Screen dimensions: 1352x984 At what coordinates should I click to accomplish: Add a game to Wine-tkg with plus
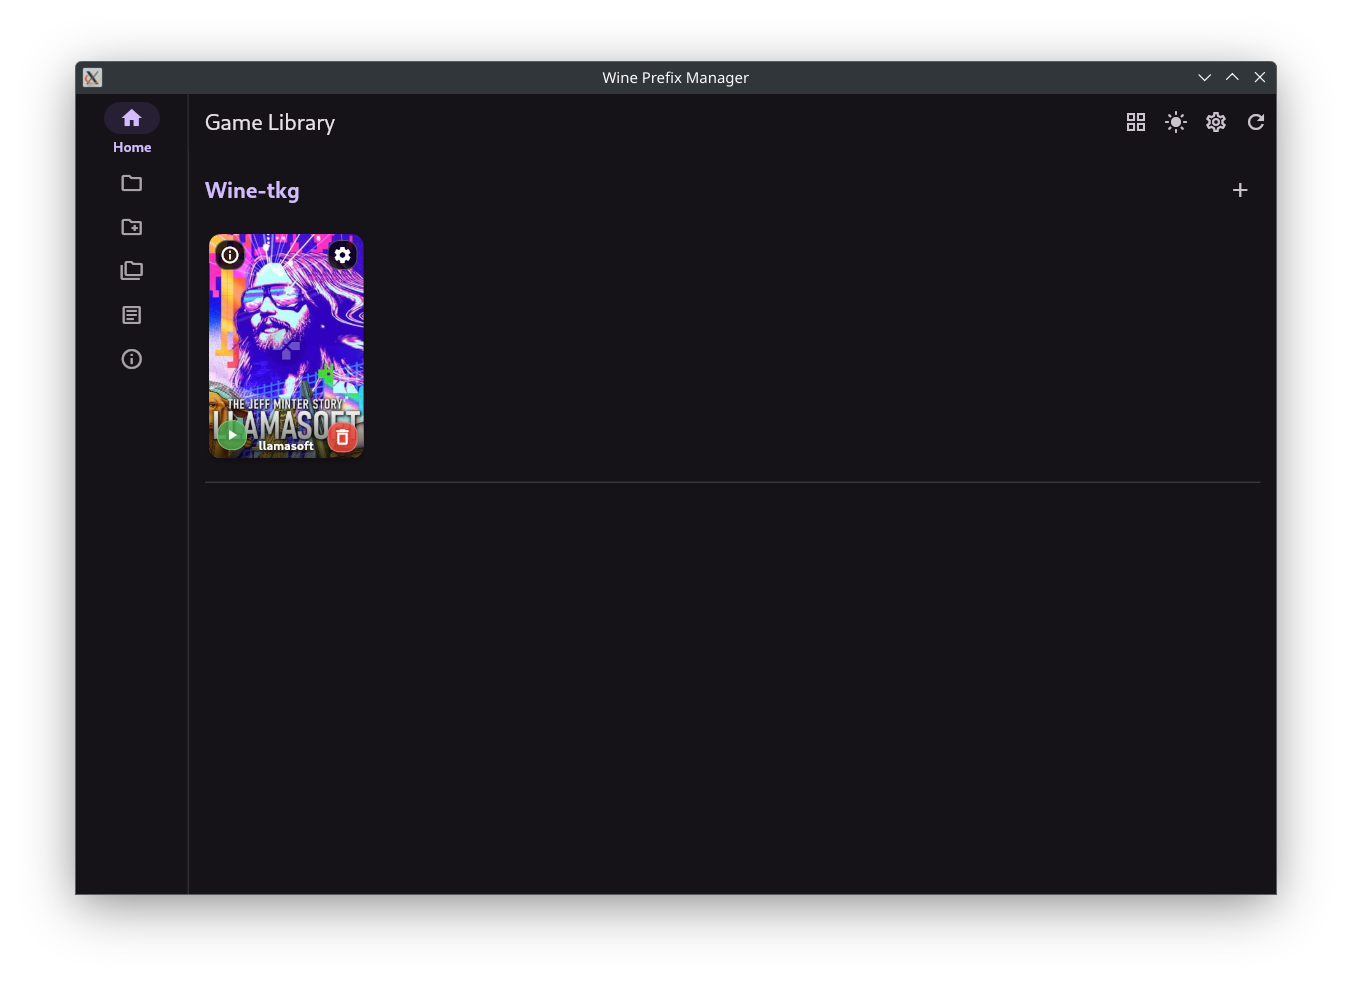(x=1240, y=190)
